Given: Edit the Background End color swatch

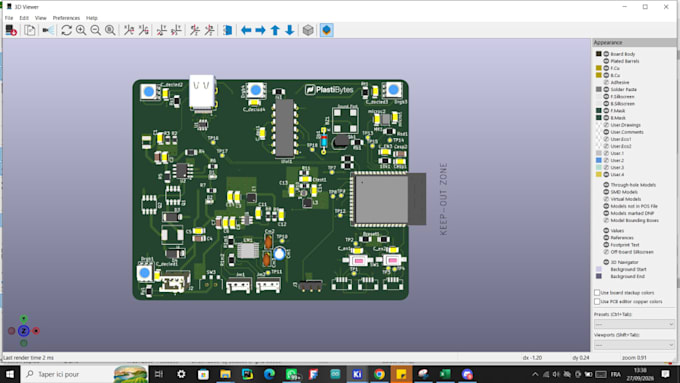Looking at the screenshot, I should 598,276.
